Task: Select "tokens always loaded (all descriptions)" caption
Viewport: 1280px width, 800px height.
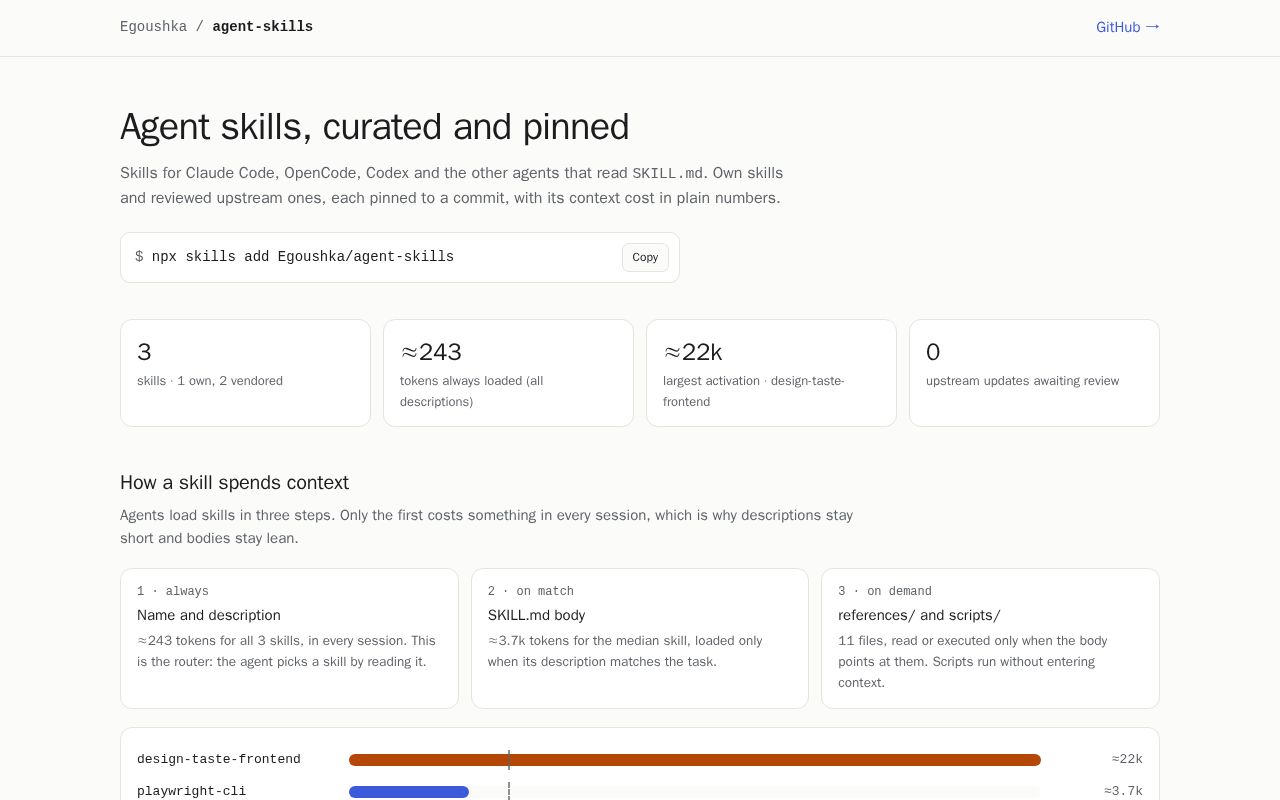Action: click(x=472, y=391)
